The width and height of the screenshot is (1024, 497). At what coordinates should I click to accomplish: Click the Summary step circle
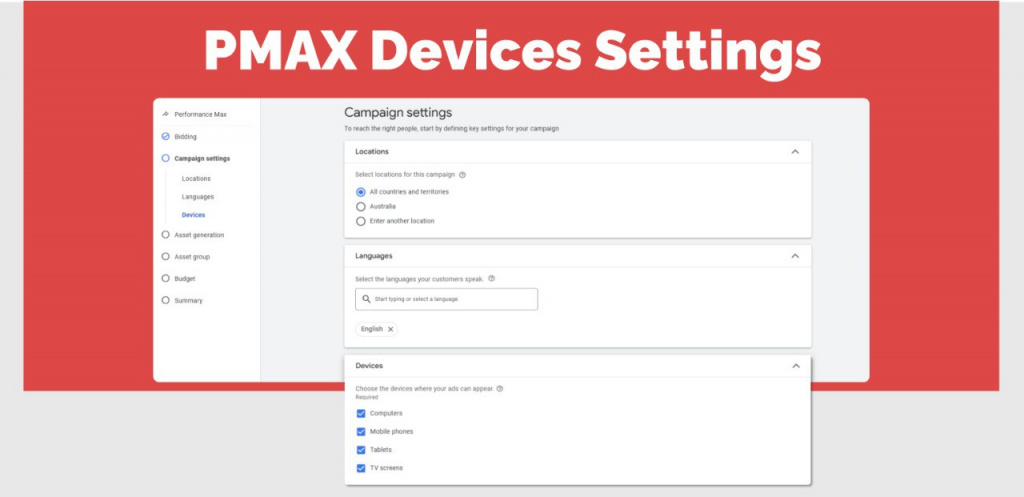(x=165, y=300)
